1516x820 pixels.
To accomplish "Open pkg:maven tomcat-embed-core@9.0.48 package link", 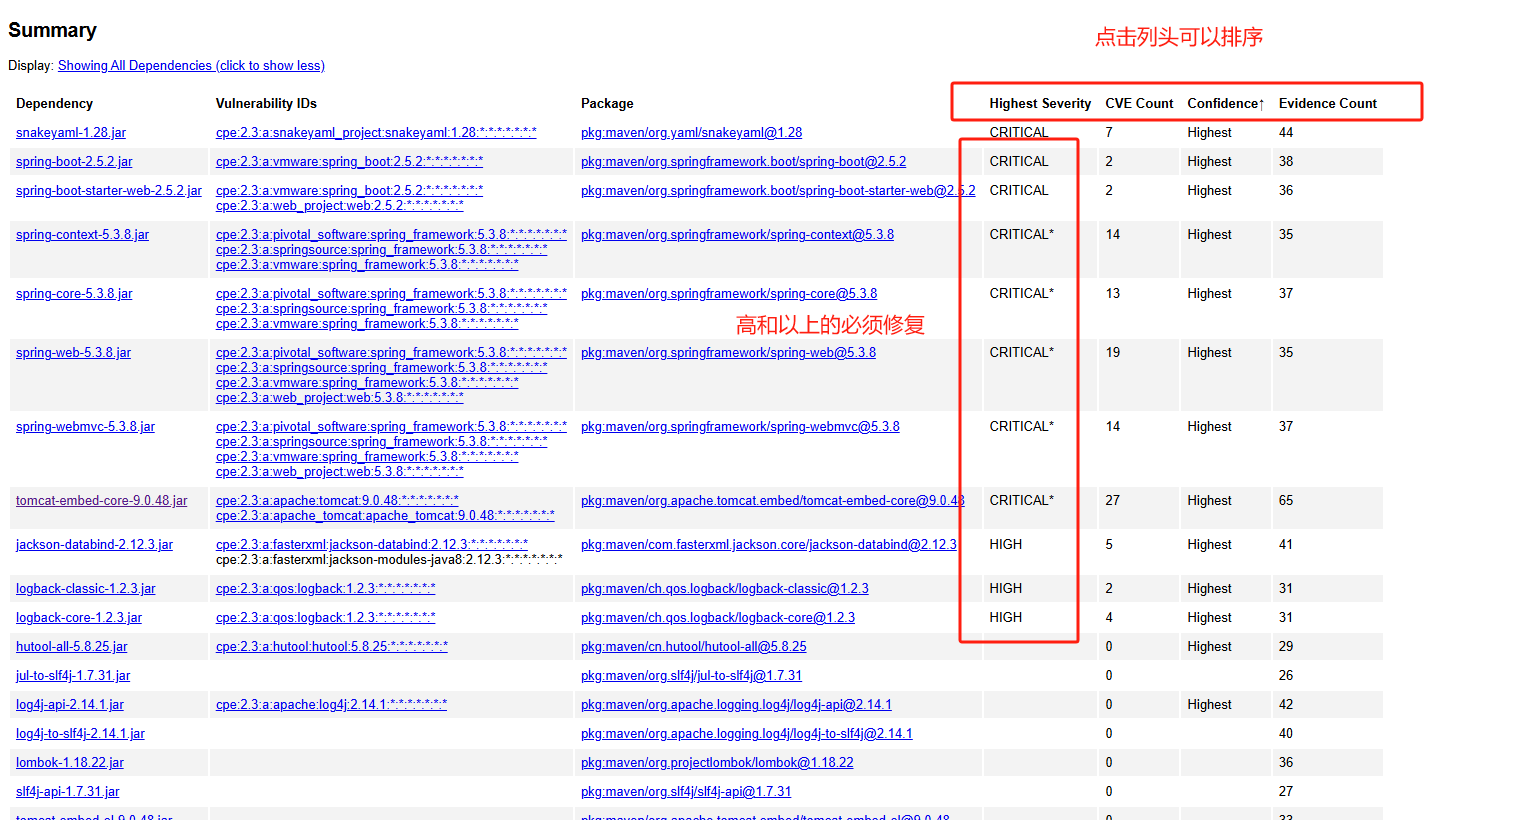I will 773,501.
